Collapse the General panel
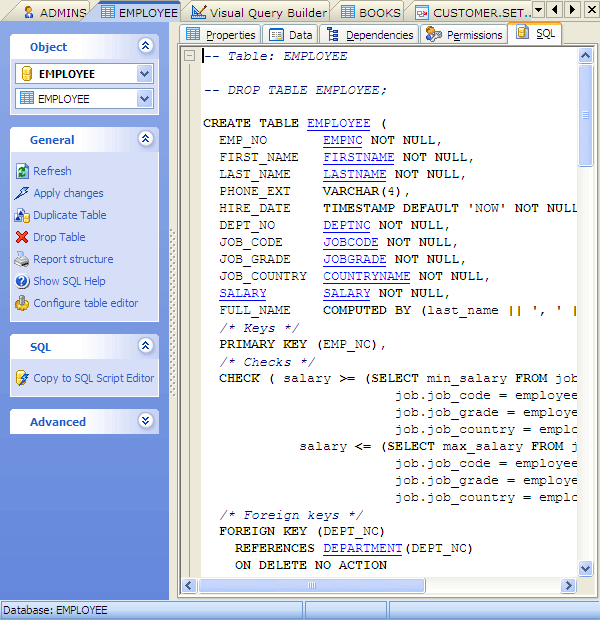 pos(146,139)
